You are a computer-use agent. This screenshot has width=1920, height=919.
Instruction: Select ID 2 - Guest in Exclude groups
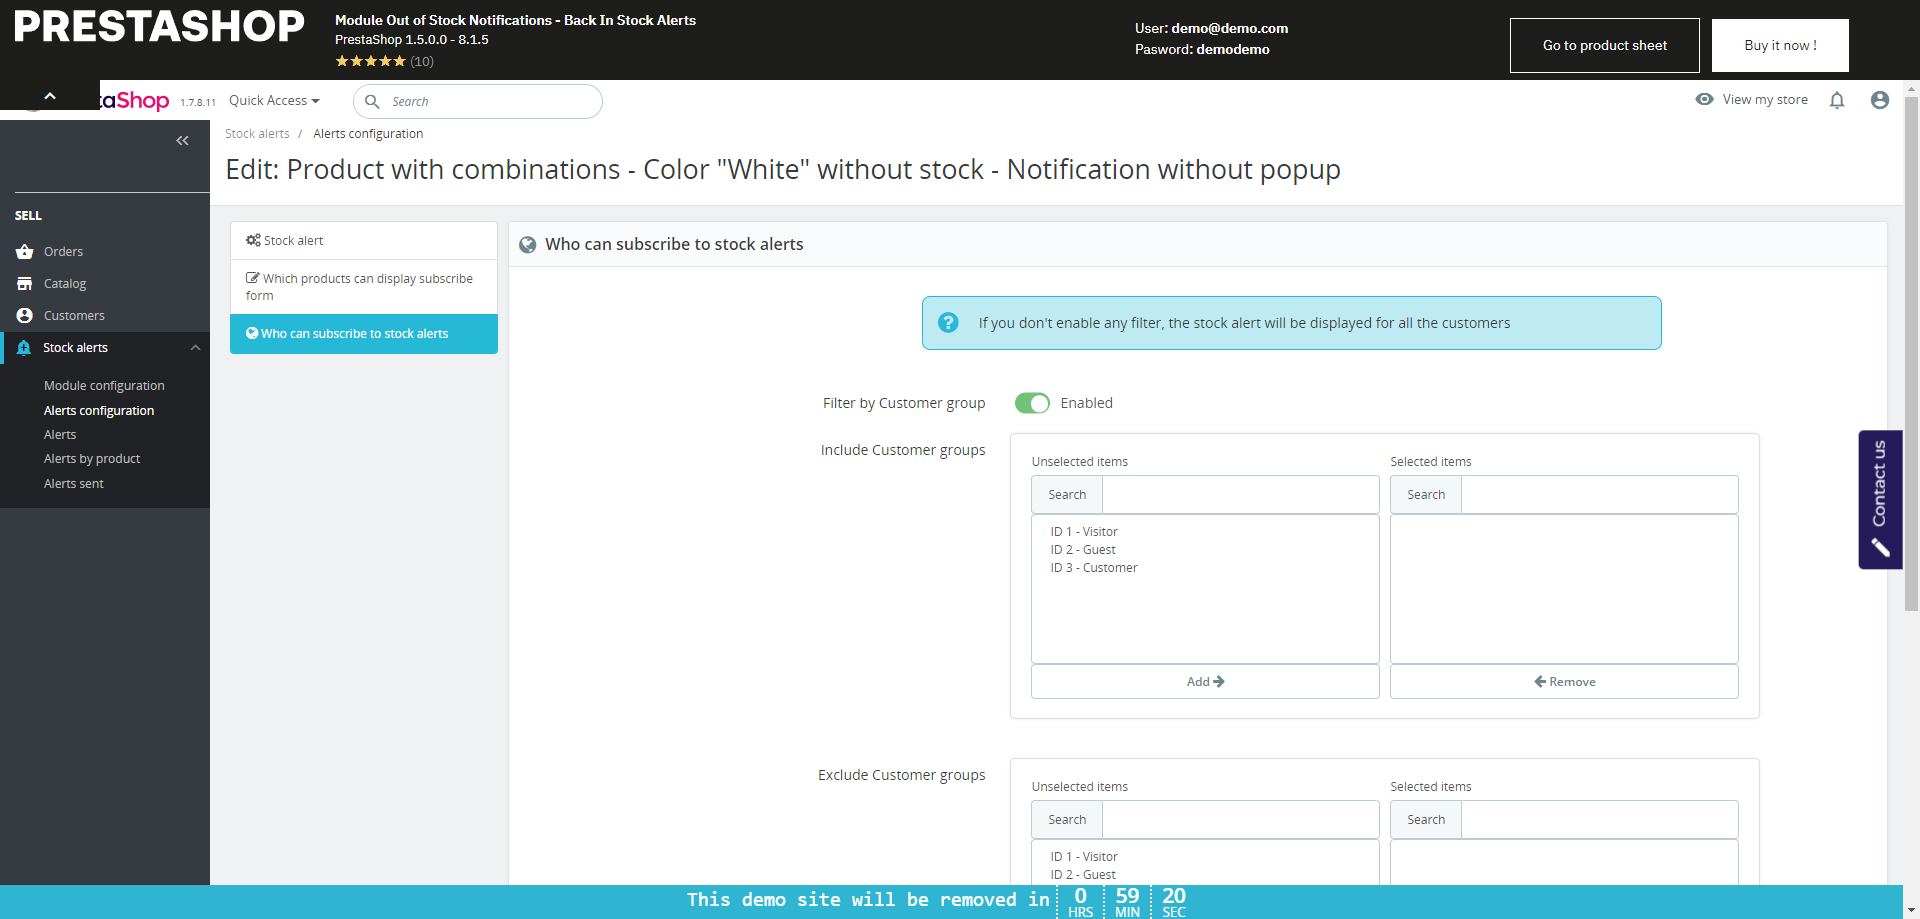click(1083, 875)
